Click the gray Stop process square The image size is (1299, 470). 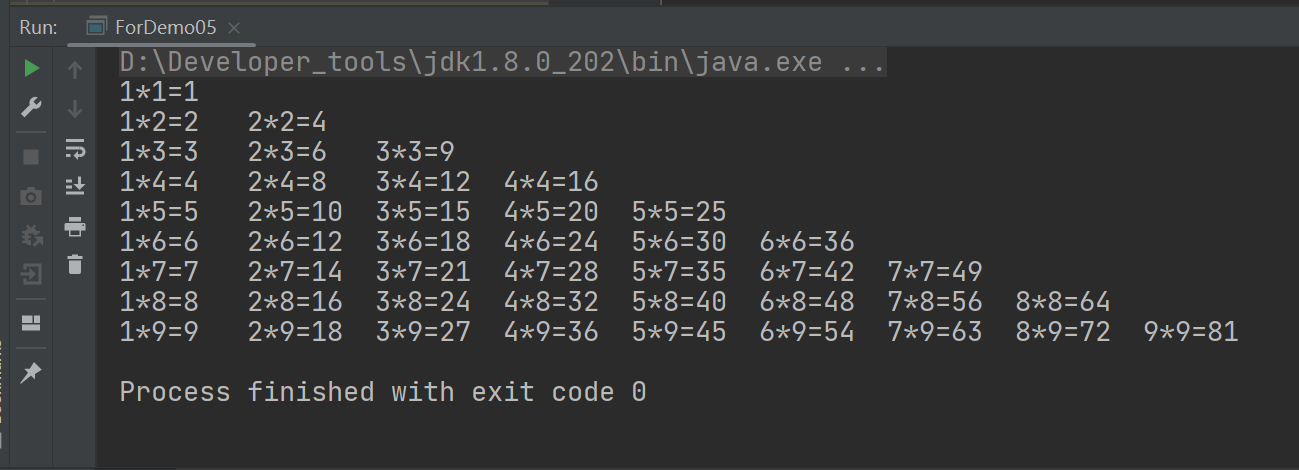31,157
